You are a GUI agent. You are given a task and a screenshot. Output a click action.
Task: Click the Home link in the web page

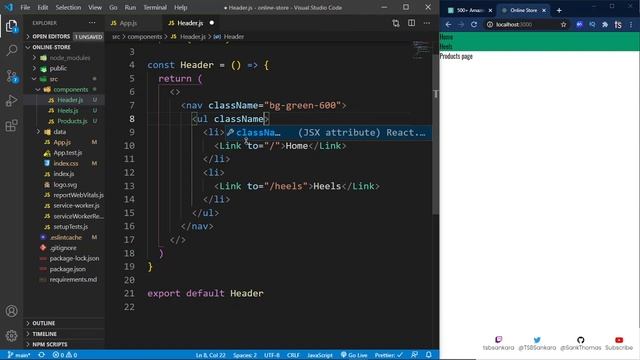pyautogui.click(x=446, y=37)
